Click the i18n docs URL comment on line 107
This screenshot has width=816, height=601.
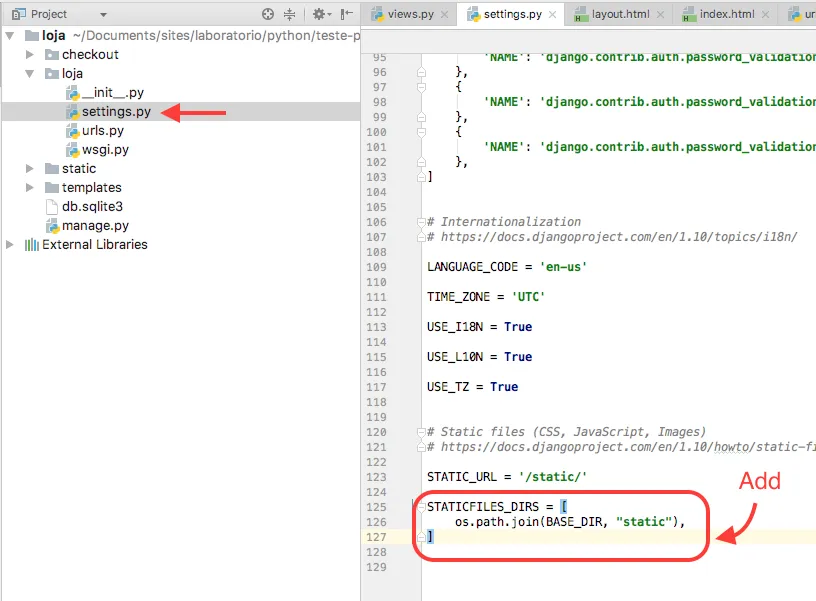(619, 237)
